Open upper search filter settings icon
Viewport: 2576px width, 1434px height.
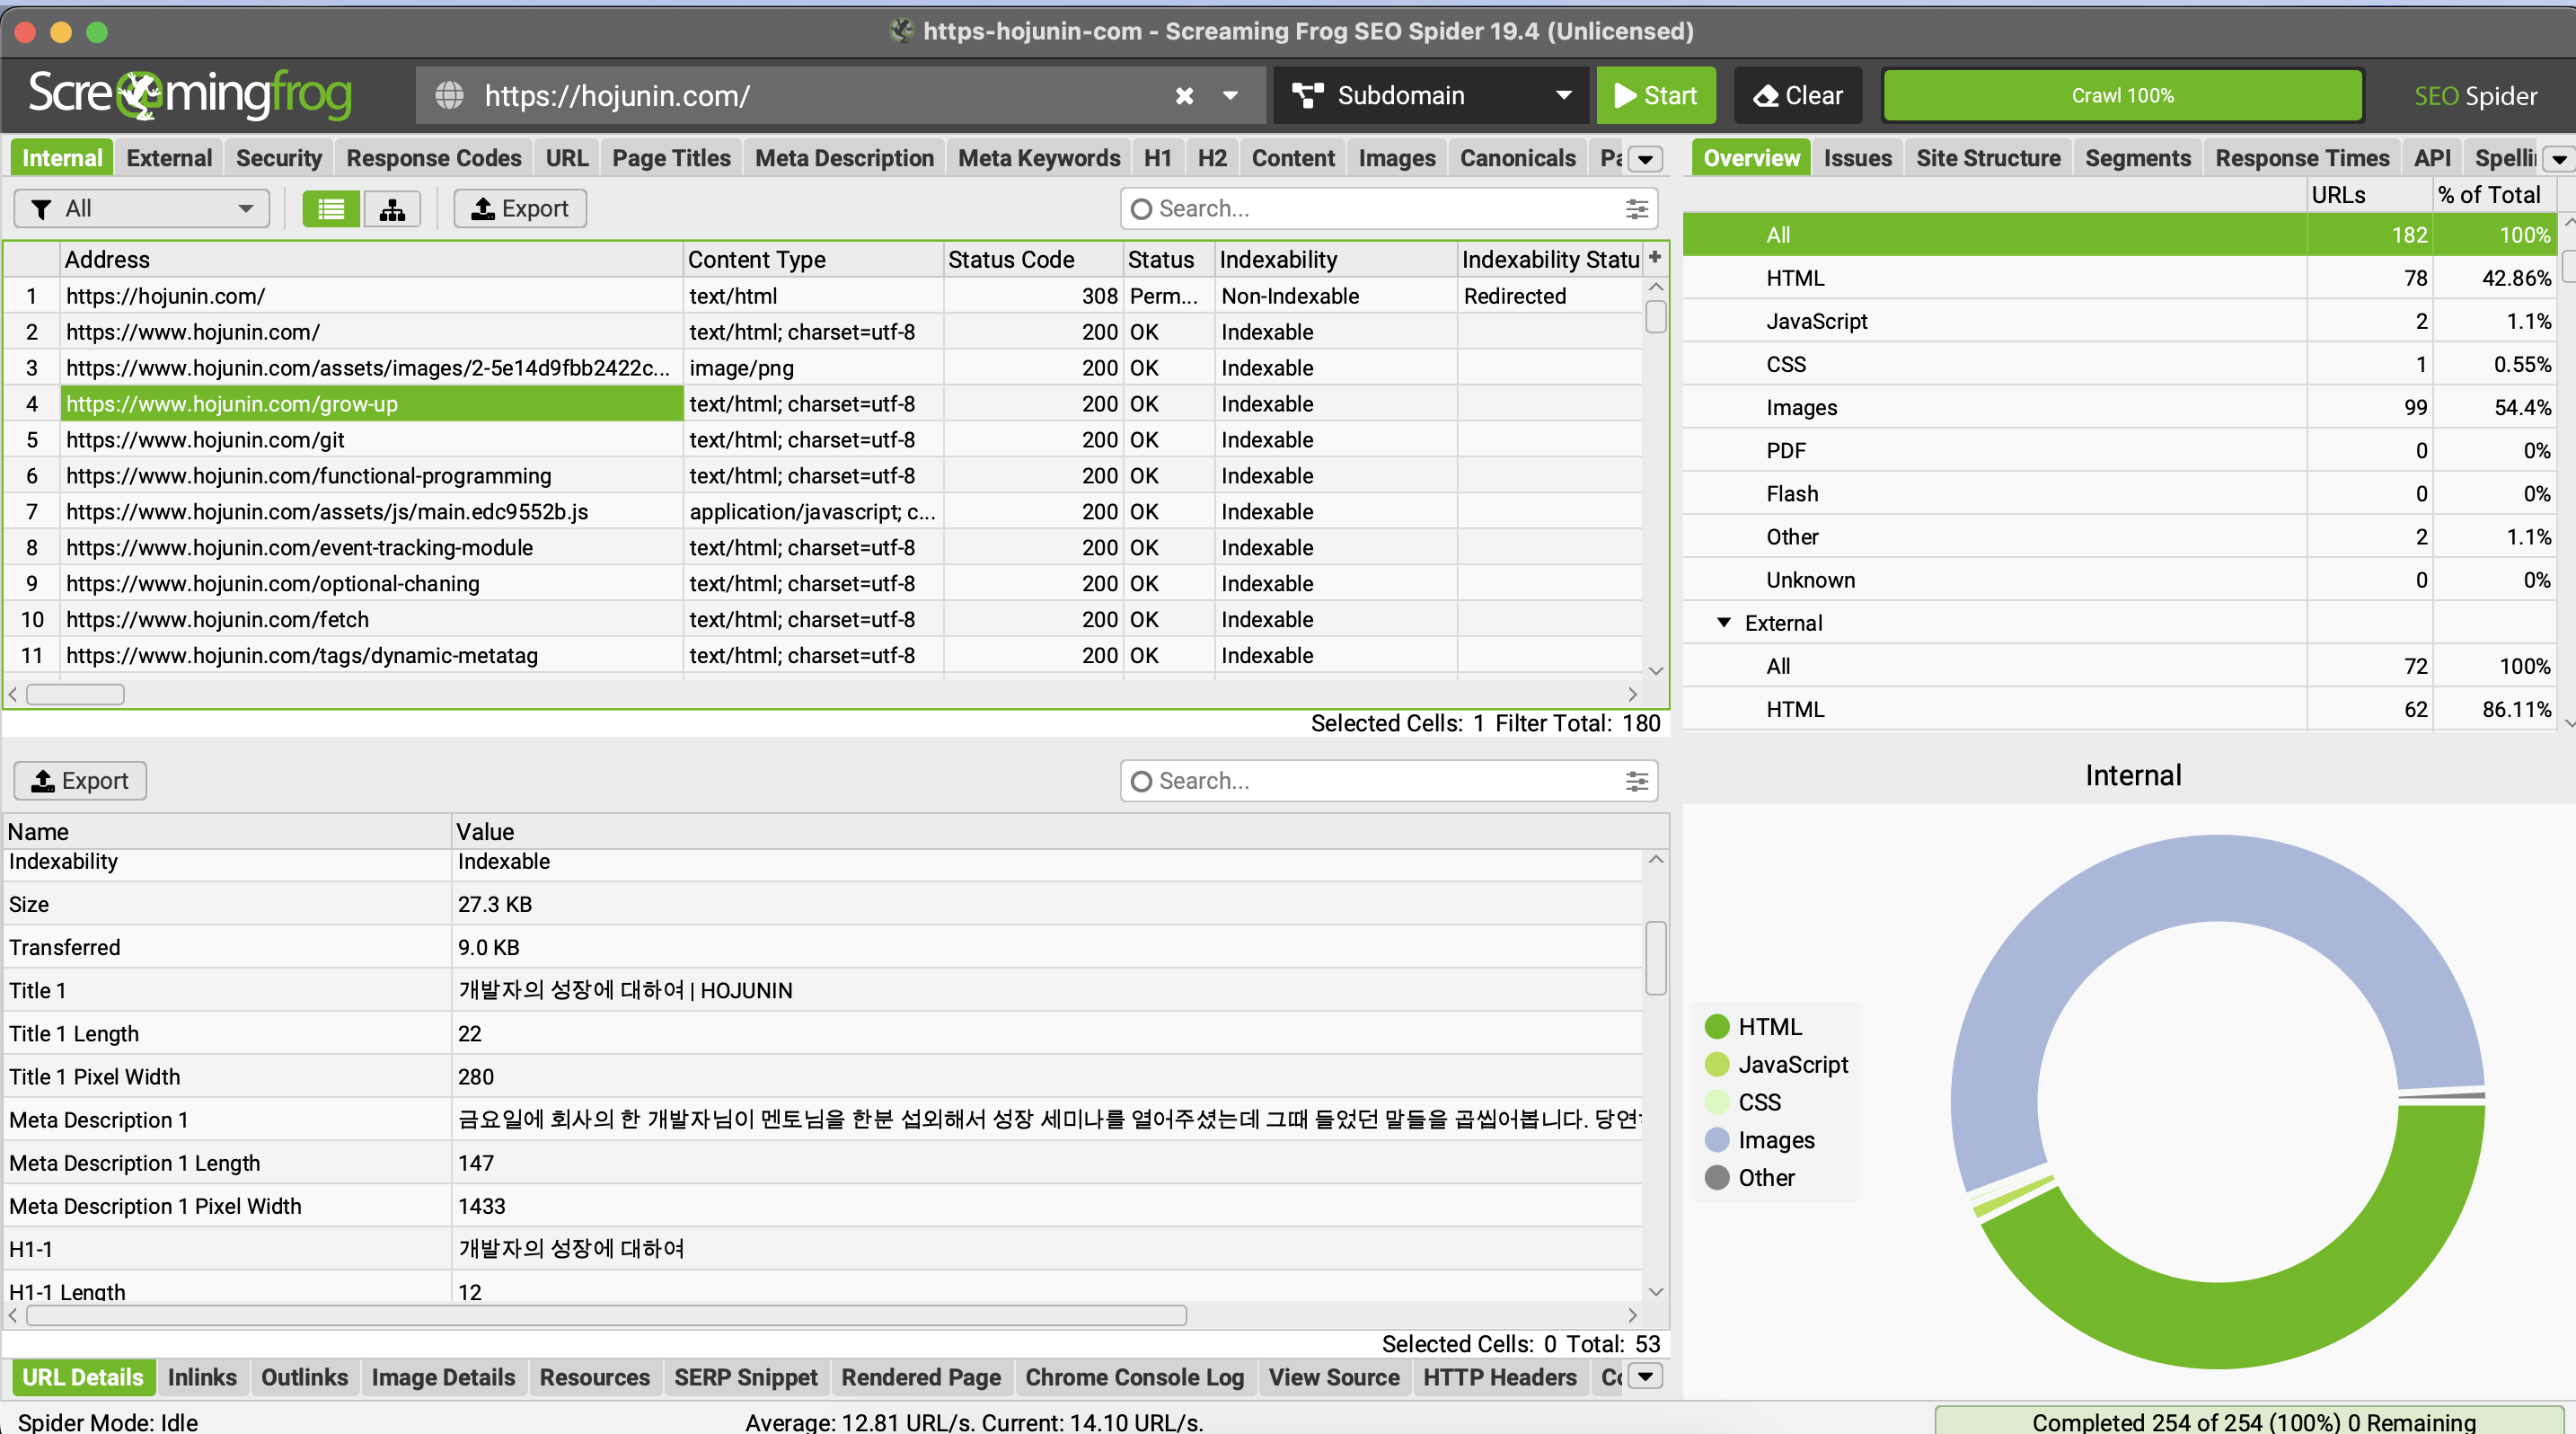point(1636,208)
